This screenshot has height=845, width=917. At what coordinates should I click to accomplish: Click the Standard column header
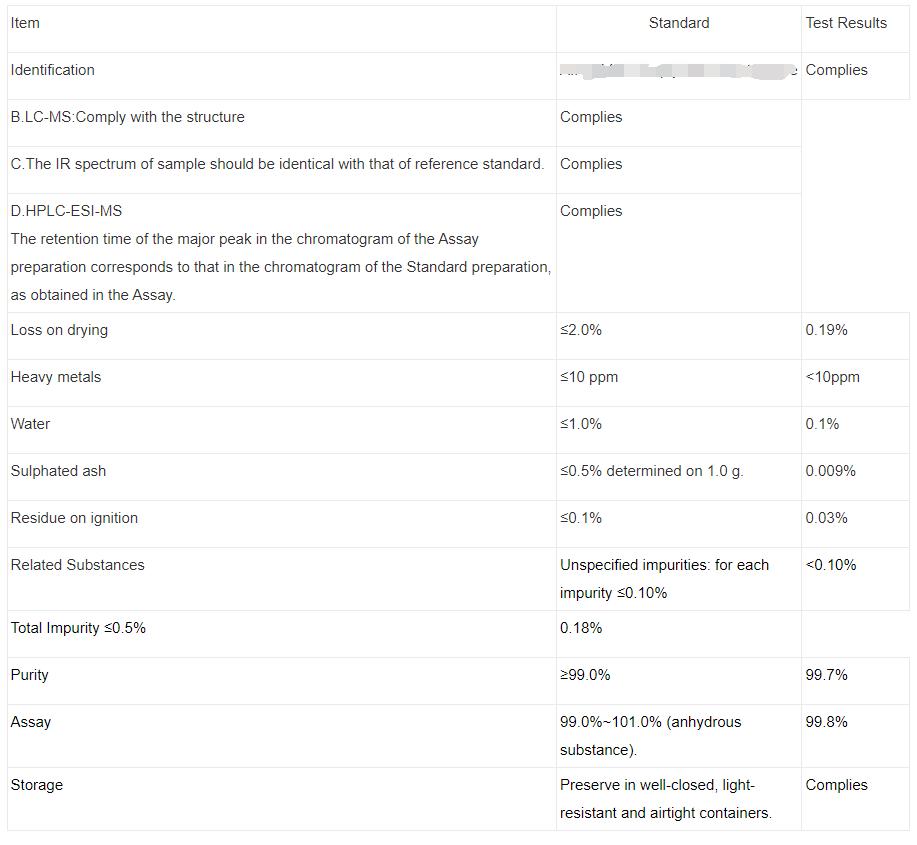pos(679,23)
